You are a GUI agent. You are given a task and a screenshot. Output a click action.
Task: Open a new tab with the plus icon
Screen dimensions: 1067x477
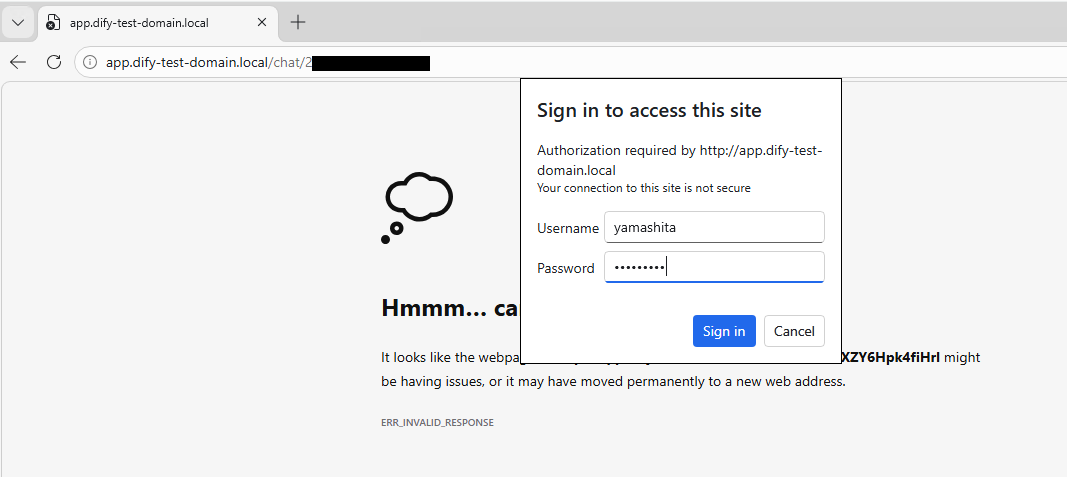[x=297, y=22]
